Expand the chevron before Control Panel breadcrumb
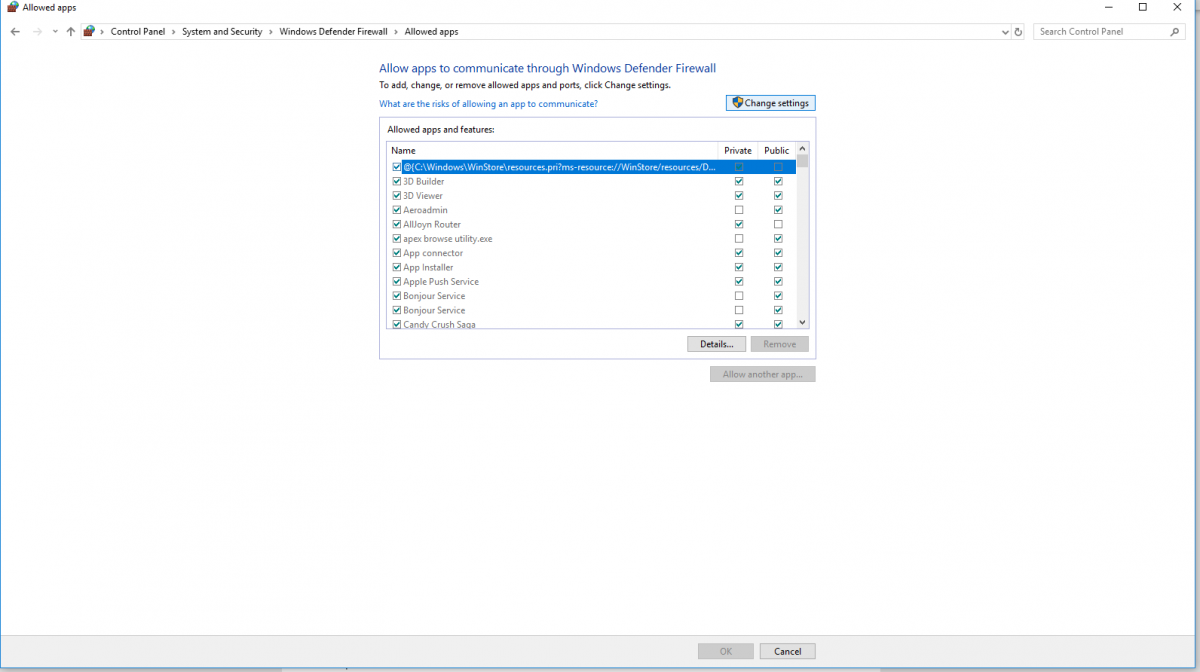 click(103, 32)
